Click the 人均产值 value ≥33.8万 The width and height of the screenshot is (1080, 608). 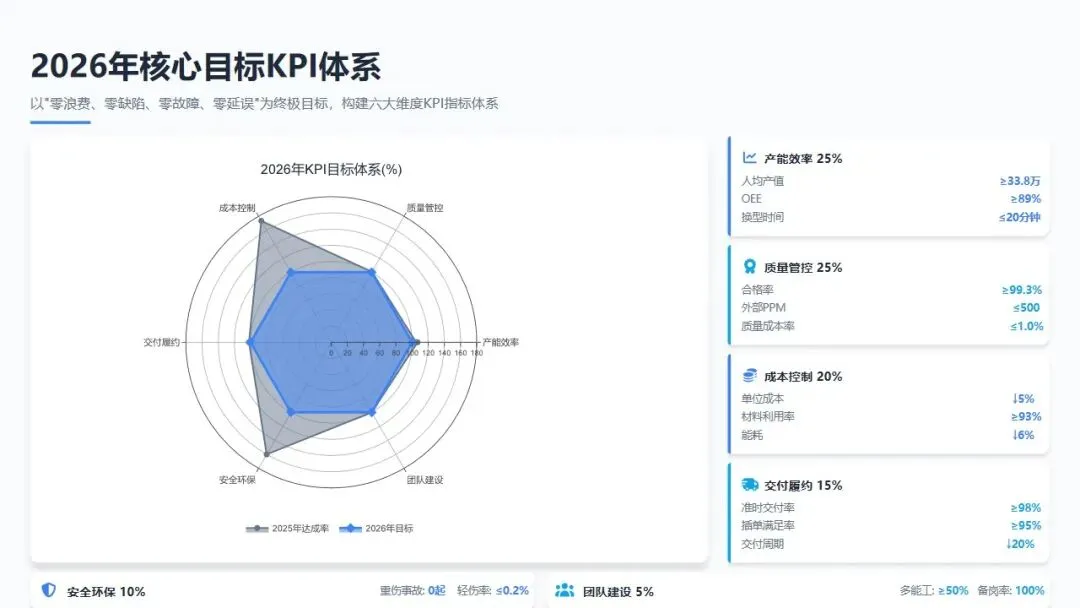pos(1020,180)
